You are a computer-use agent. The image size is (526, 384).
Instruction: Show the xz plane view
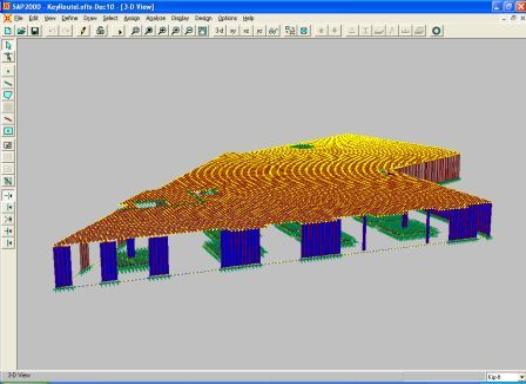pyautogui.click(x=246, y=31)
